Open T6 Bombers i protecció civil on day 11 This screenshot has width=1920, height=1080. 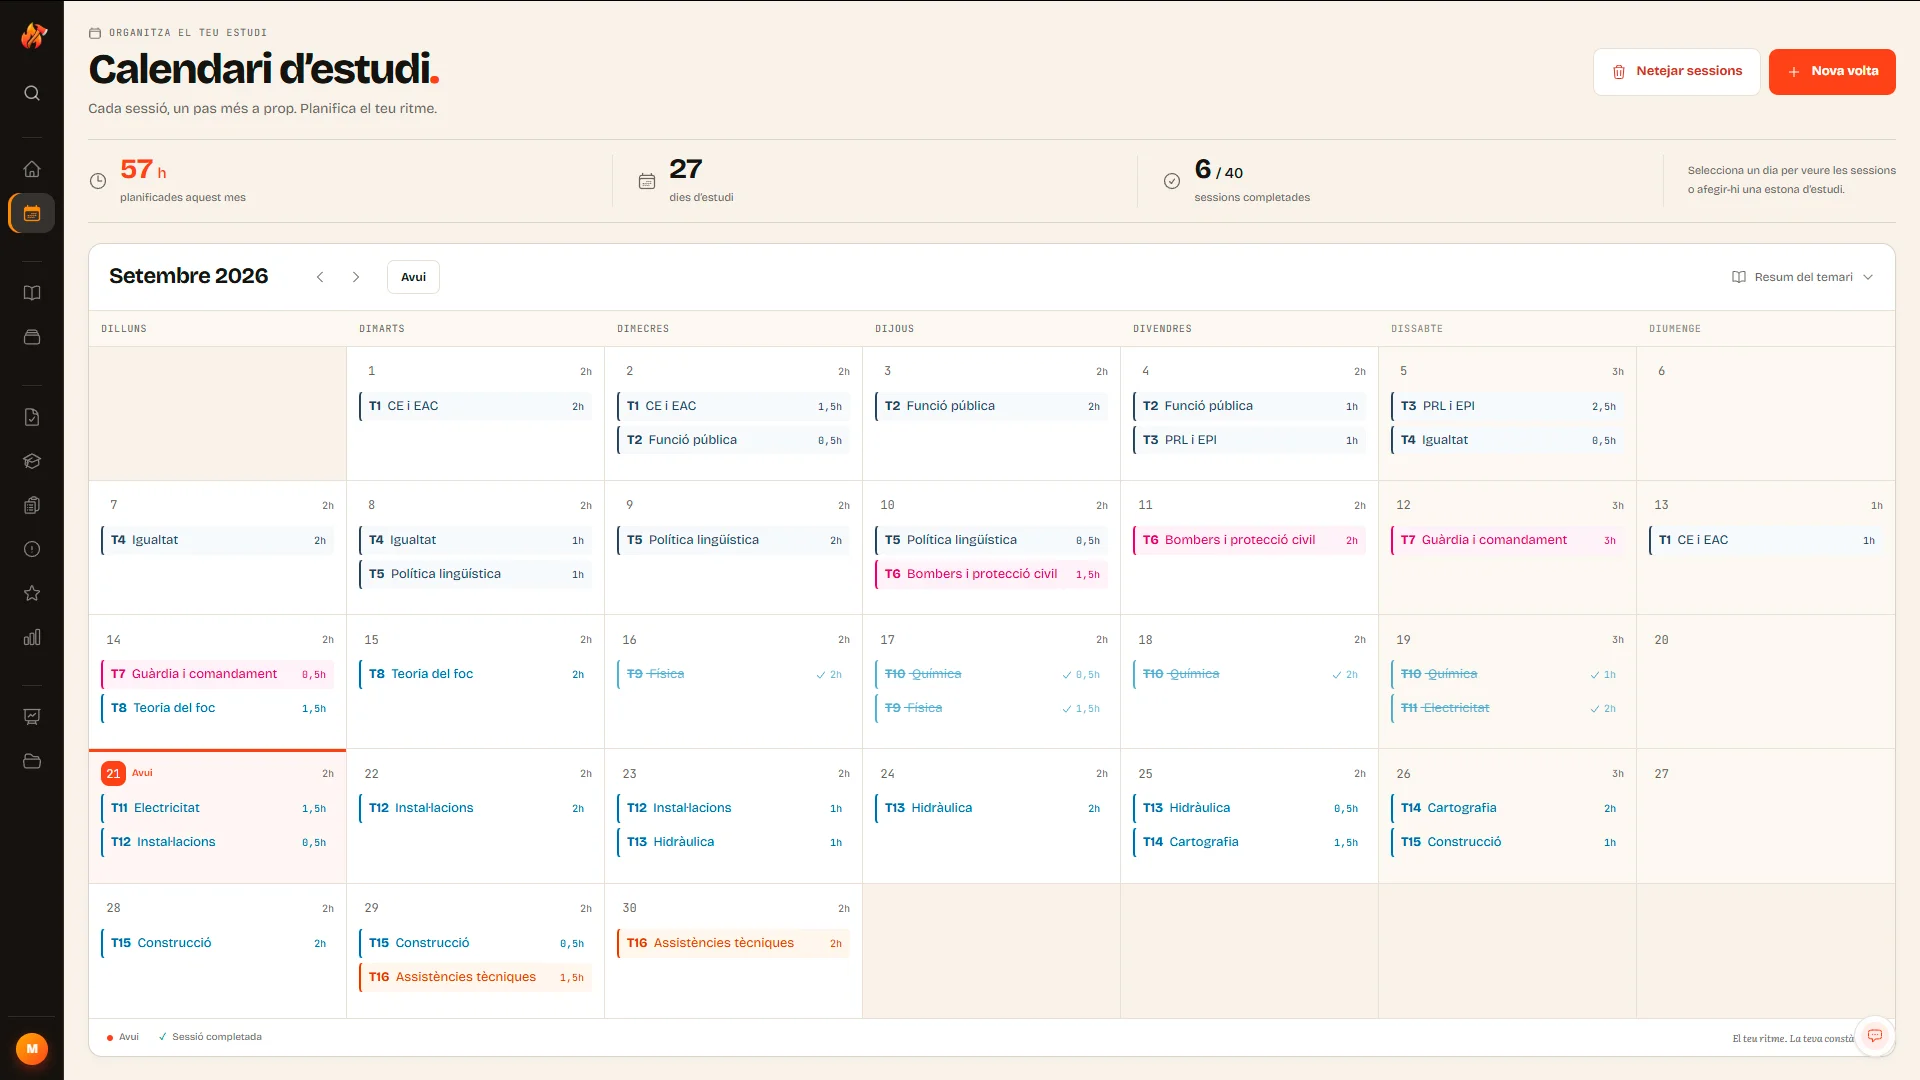(x=1249, y=540)
